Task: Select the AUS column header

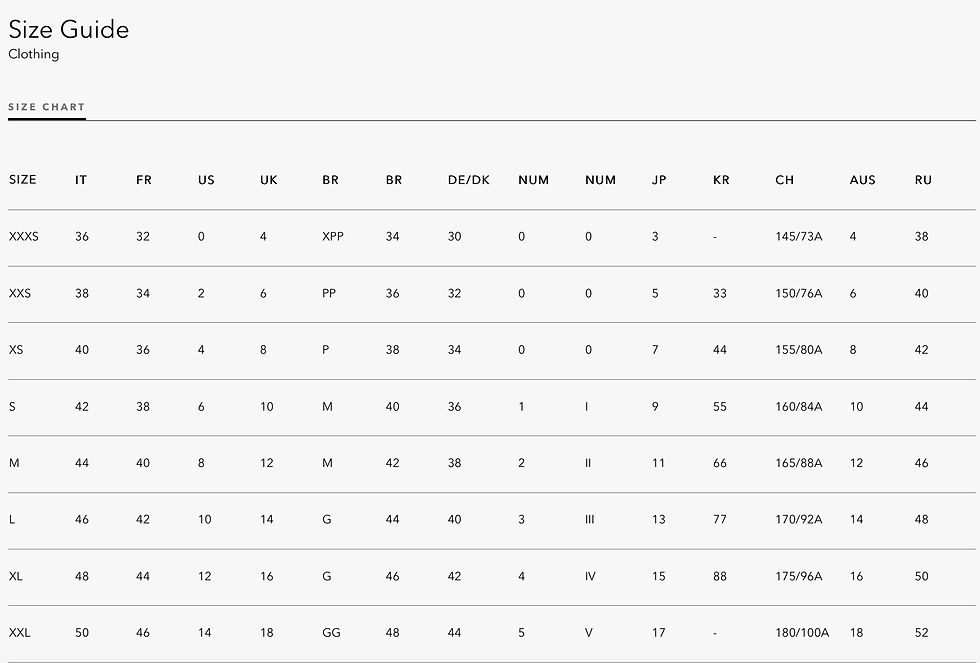Action: pyautogui.click(x=862, y=180)
